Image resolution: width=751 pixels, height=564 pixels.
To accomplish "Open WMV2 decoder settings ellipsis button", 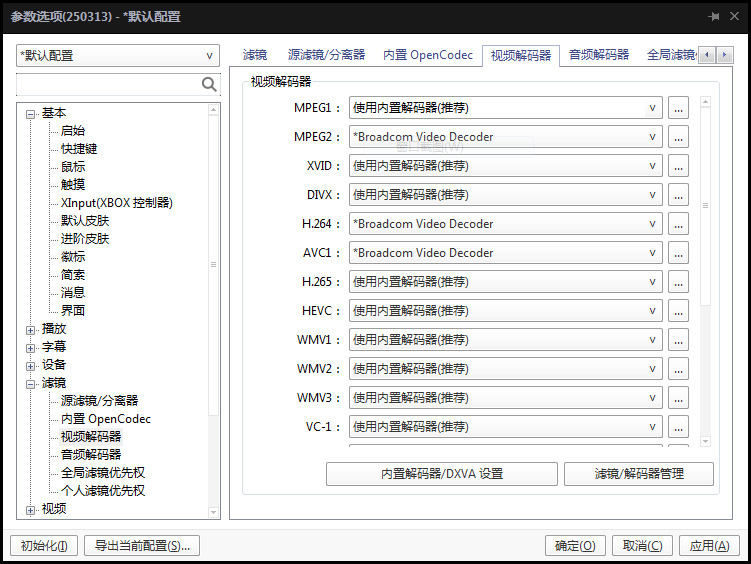I will click(x=678, y=369).
